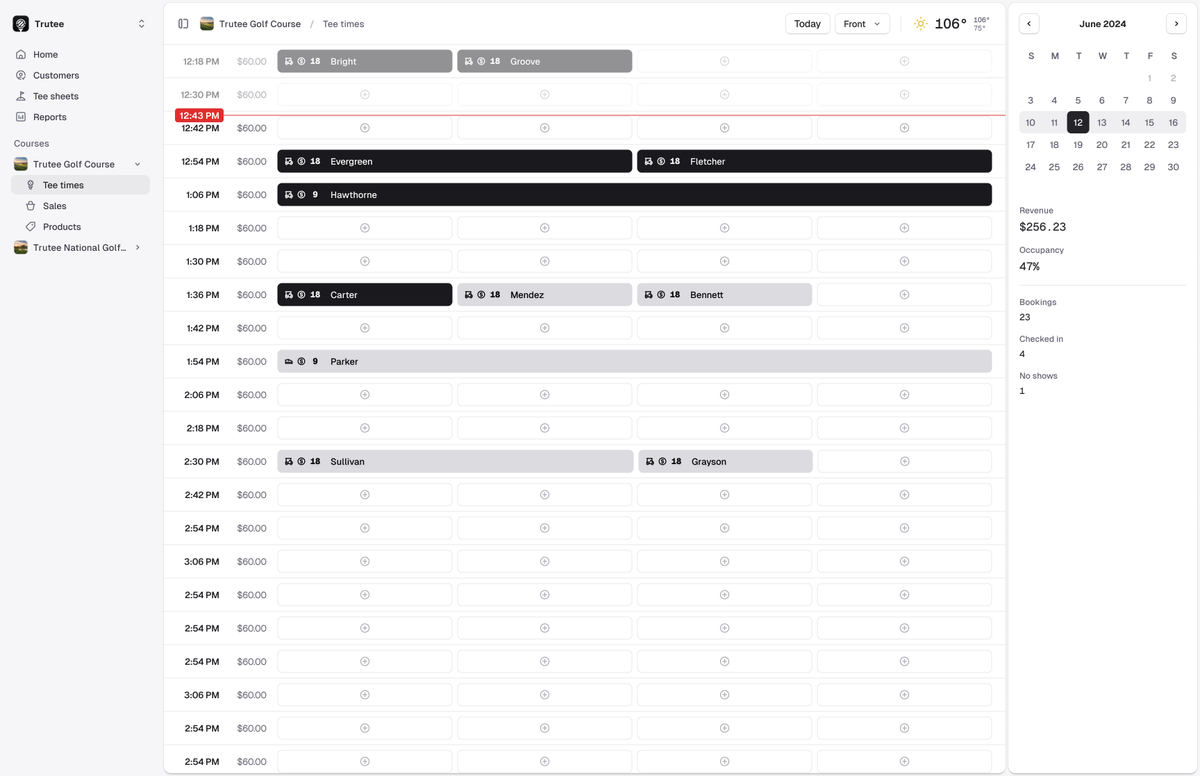Open the Bennett booking
Viewport: 1200px width, 776px height.
coord(725,295)
